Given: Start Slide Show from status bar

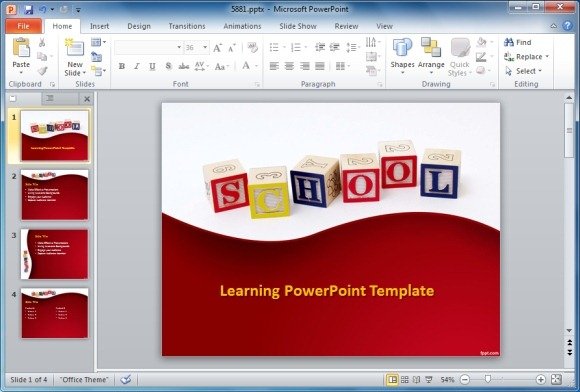Looking at the screenshot, I should (x=429, y=379).
